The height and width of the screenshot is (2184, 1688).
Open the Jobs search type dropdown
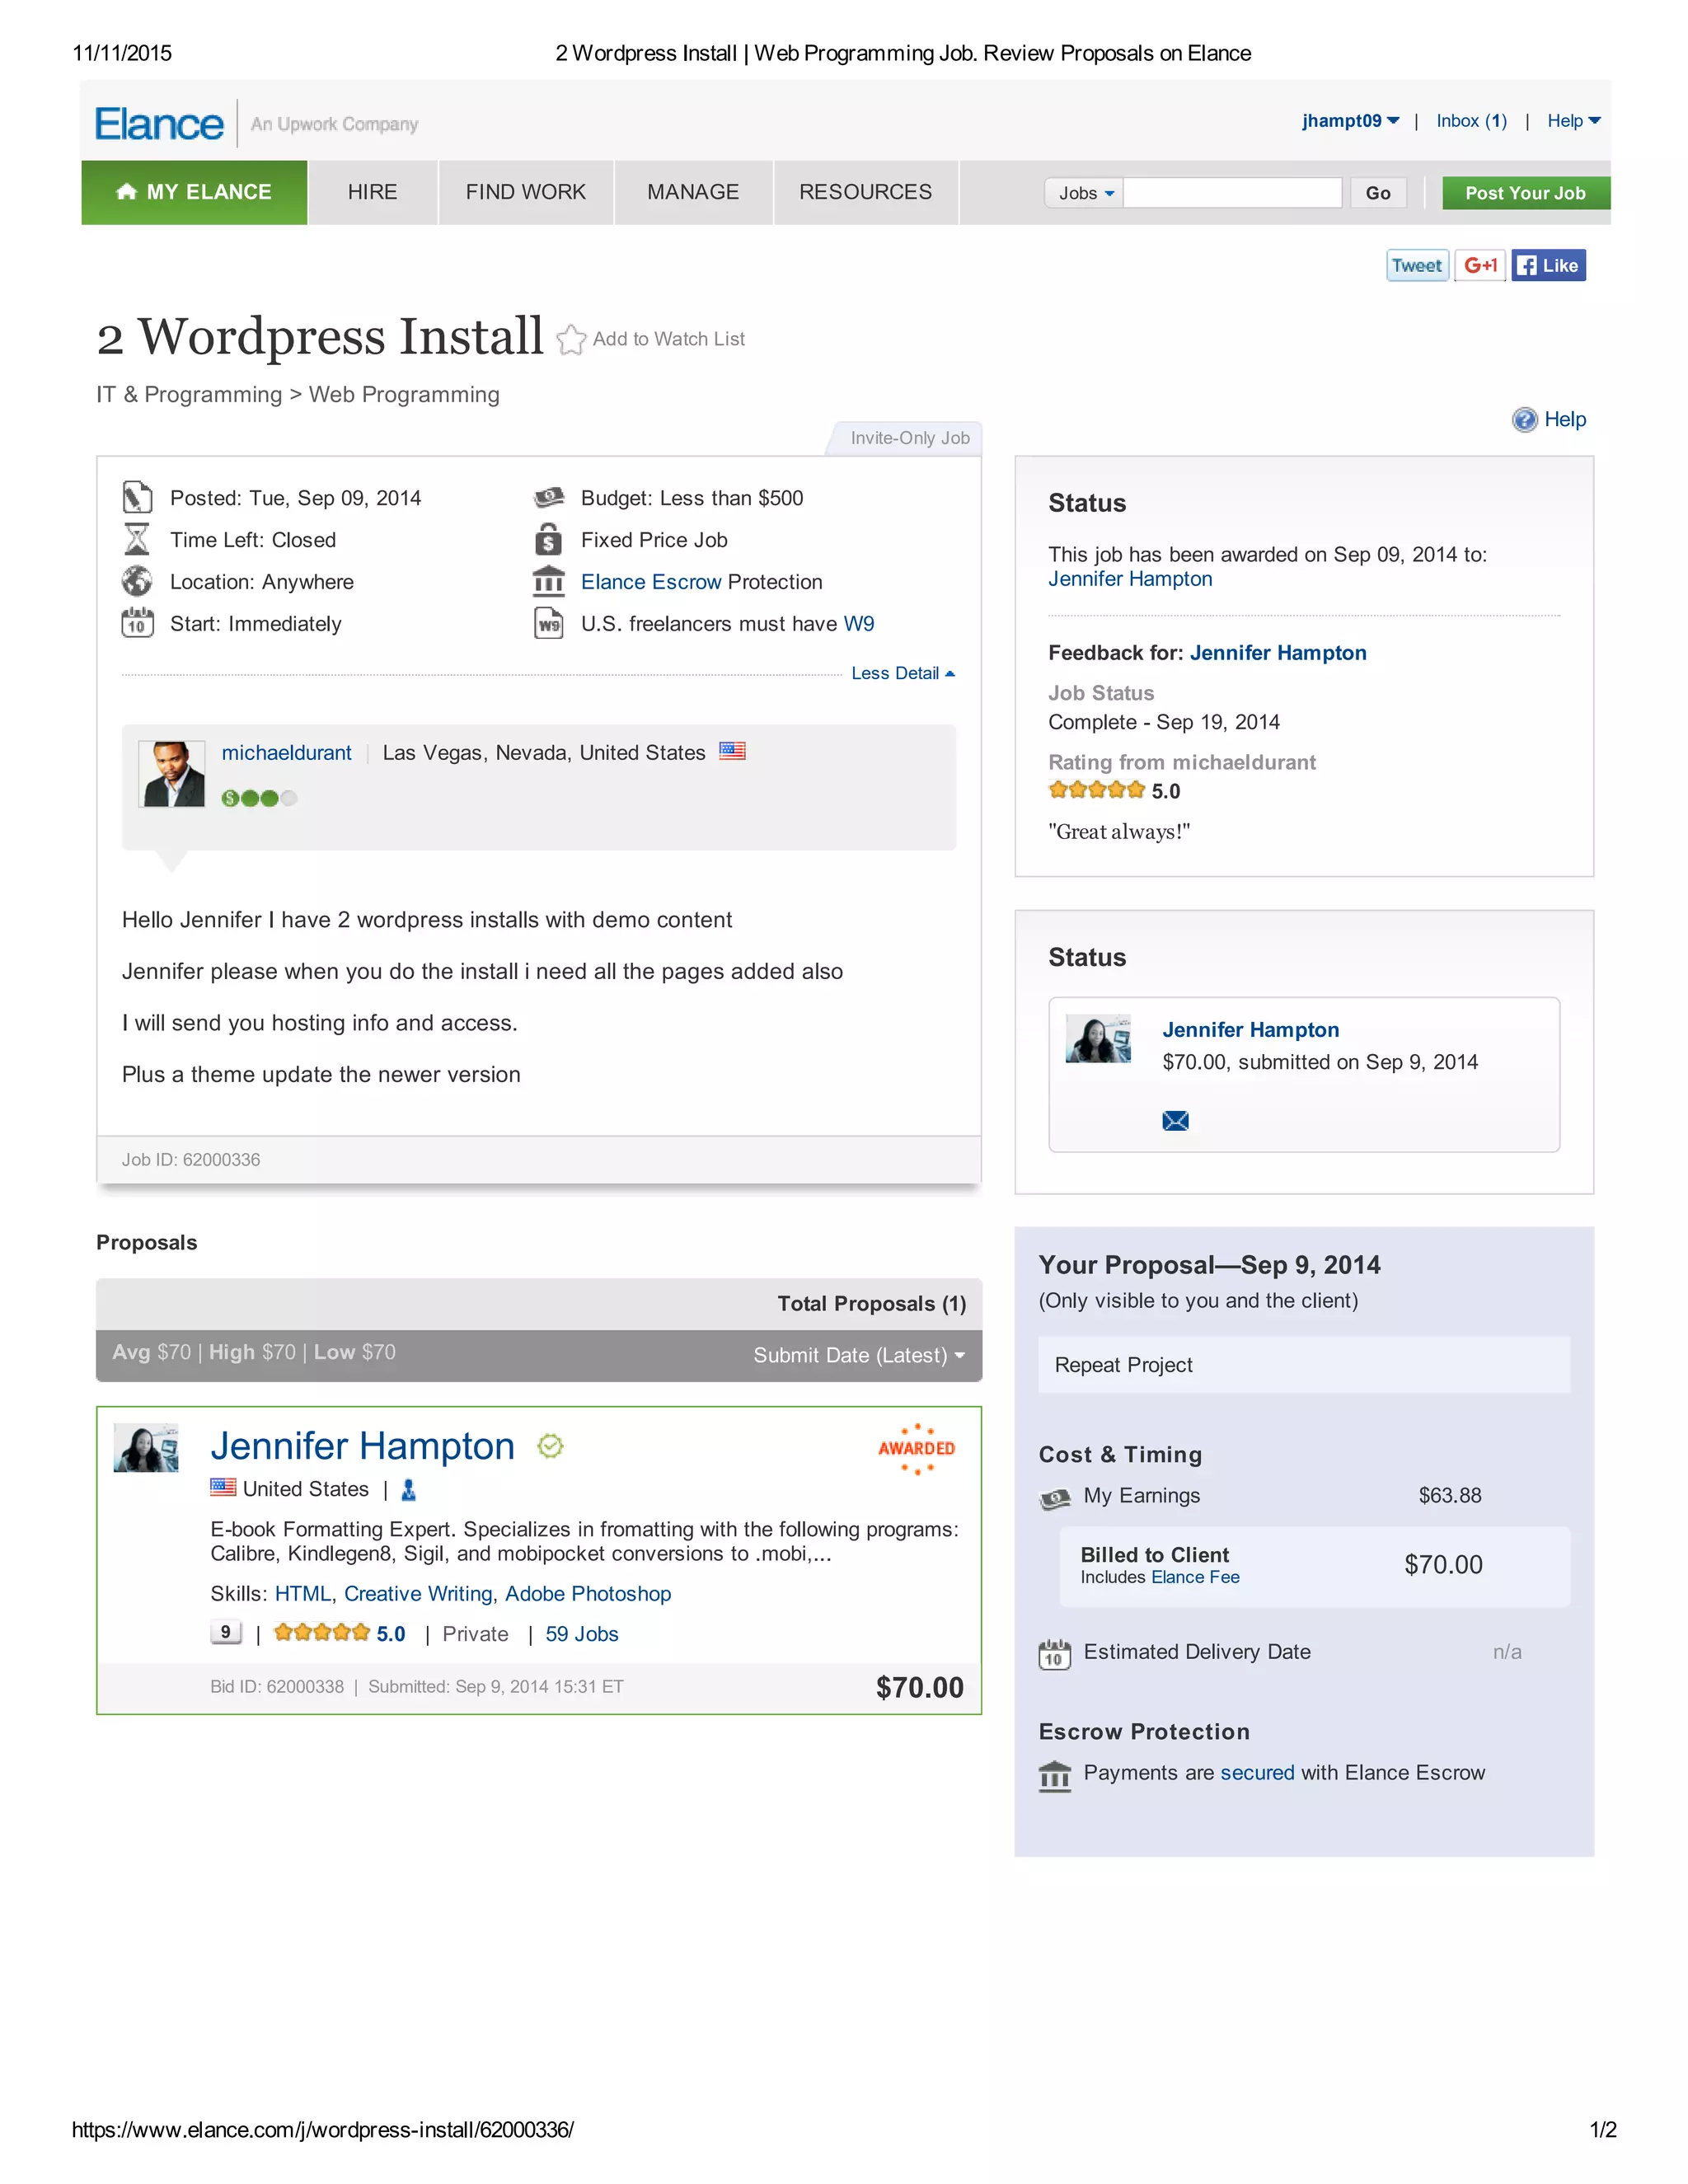click(1084, 193)
